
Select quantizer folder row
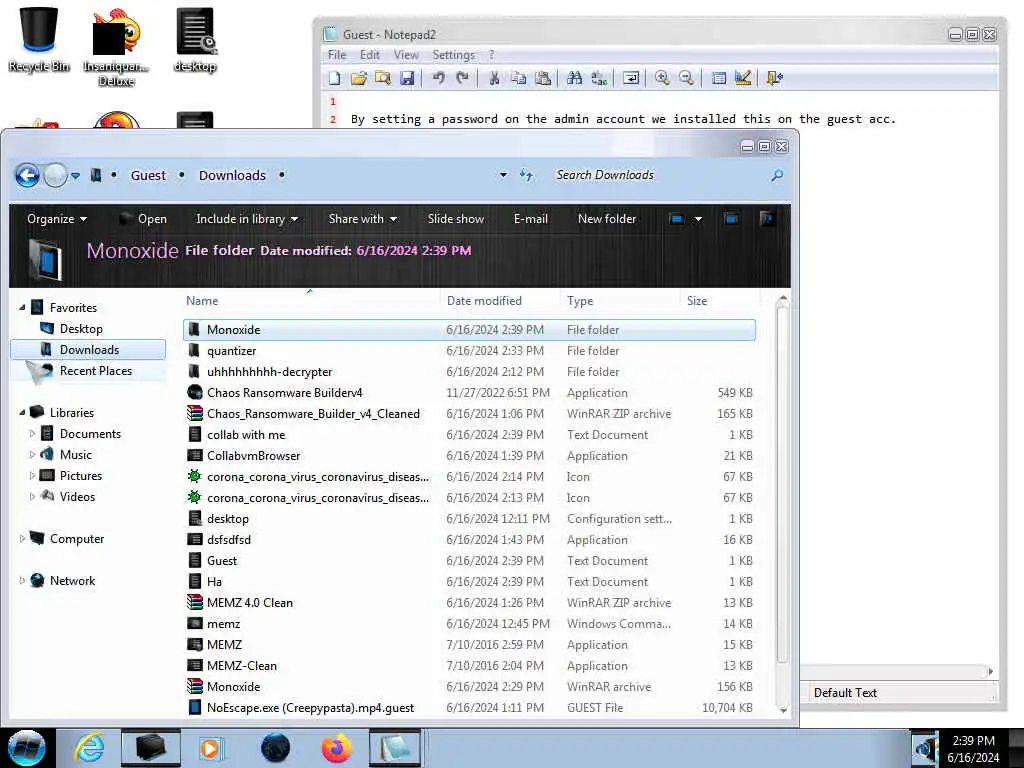[x=469, y=351]
